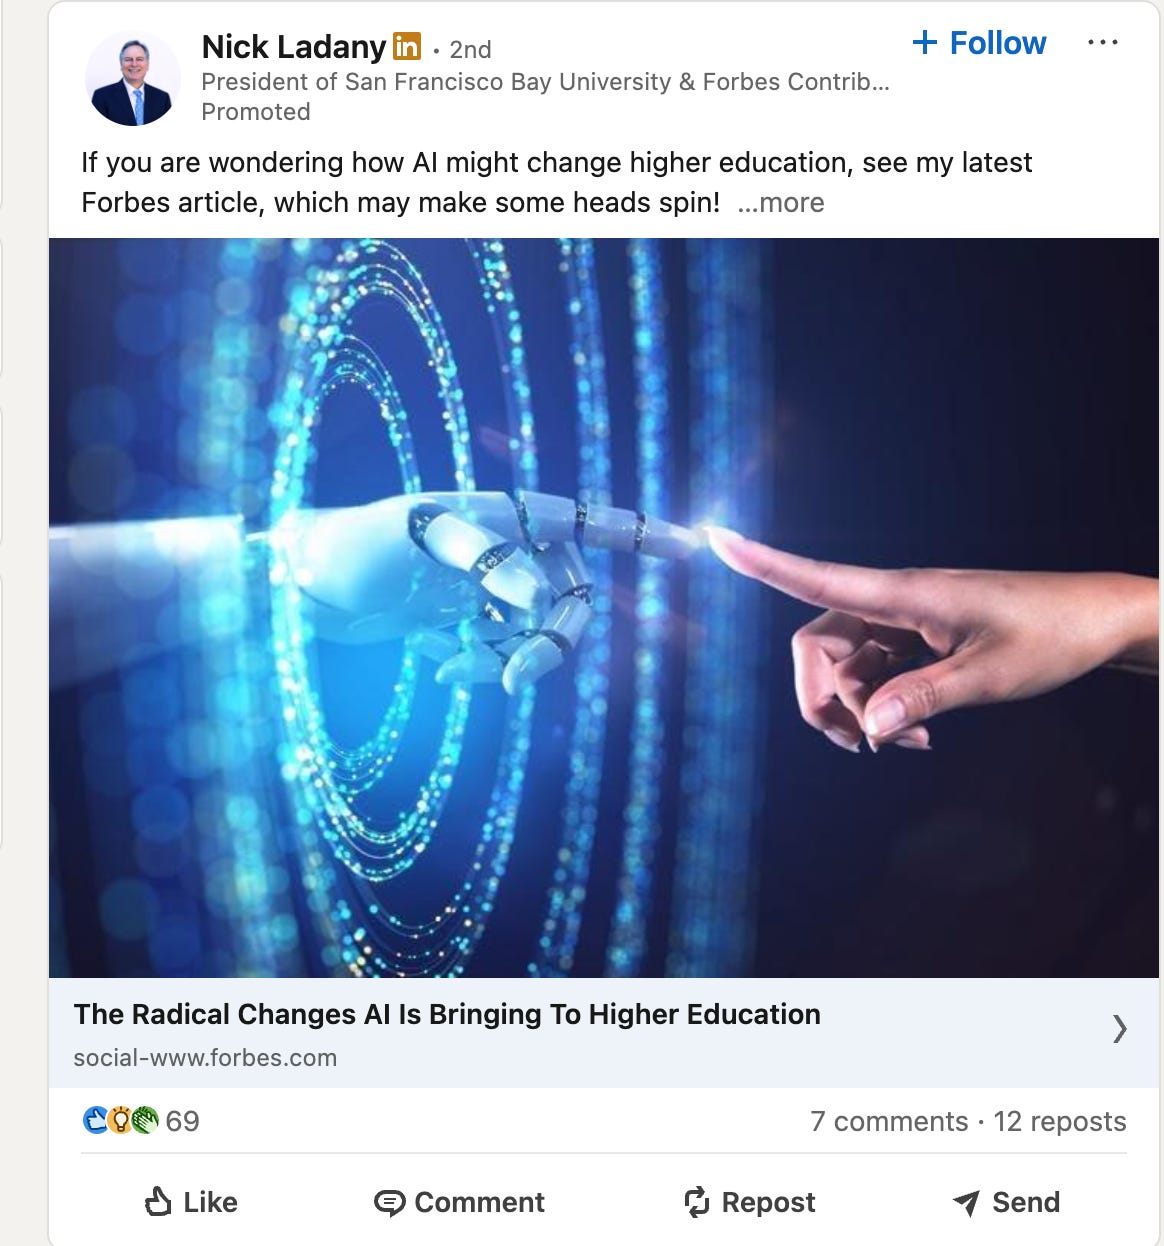Image resolution: width=1164 pixels, height=1246 pixels.
Task: Click the like reaction emoji icon
Action: pyautogui.click(x=95, y=1120)
